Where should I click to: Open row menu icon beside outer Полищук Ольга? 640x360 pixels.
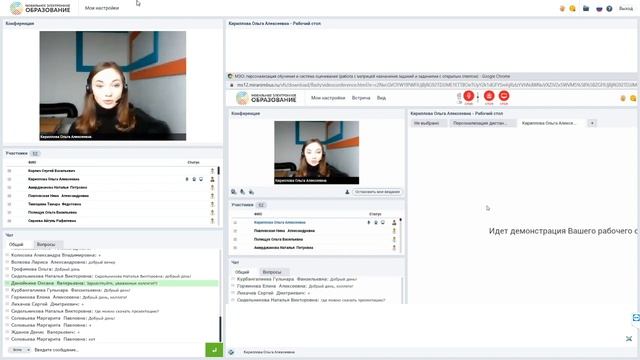click(9, 213)
